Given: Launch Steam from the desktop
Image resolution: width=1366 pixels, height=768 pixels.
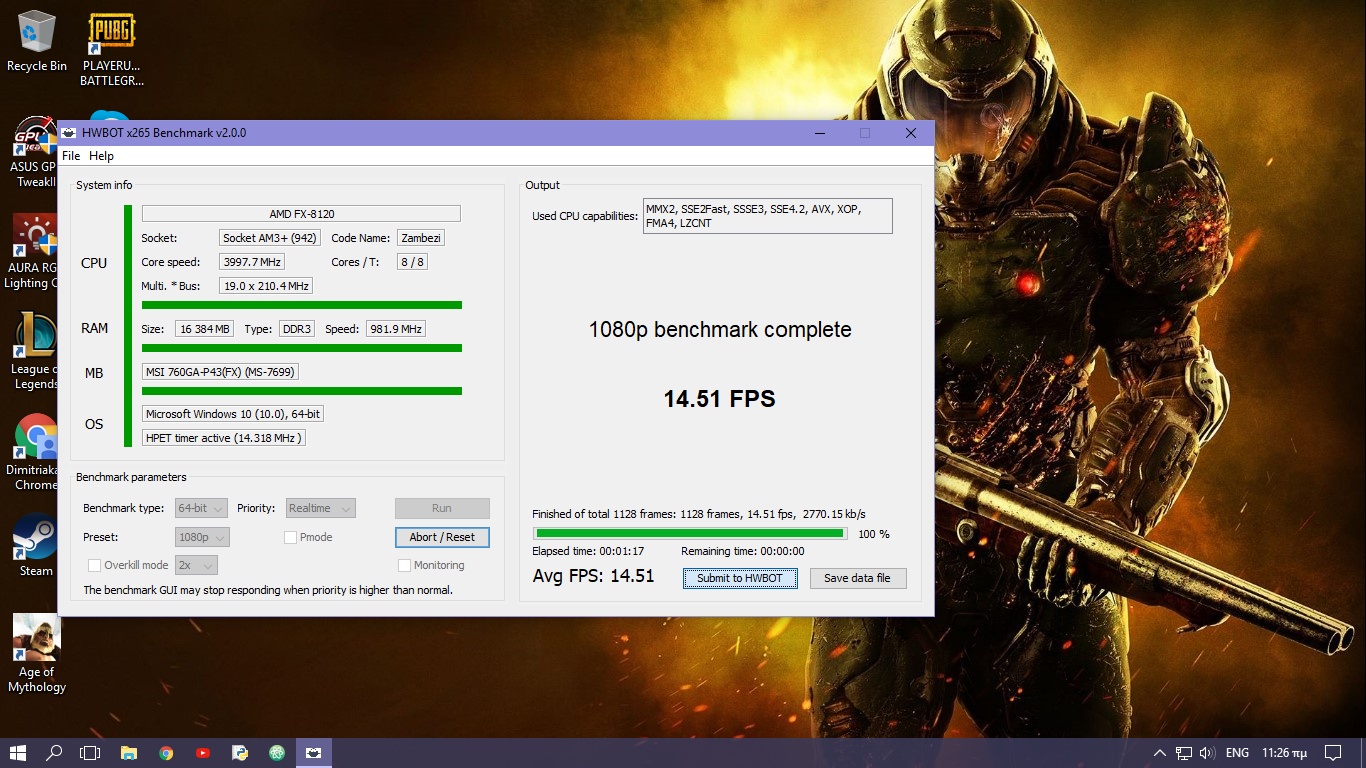Looking at the screenshot, I should [x=36, y=546].
